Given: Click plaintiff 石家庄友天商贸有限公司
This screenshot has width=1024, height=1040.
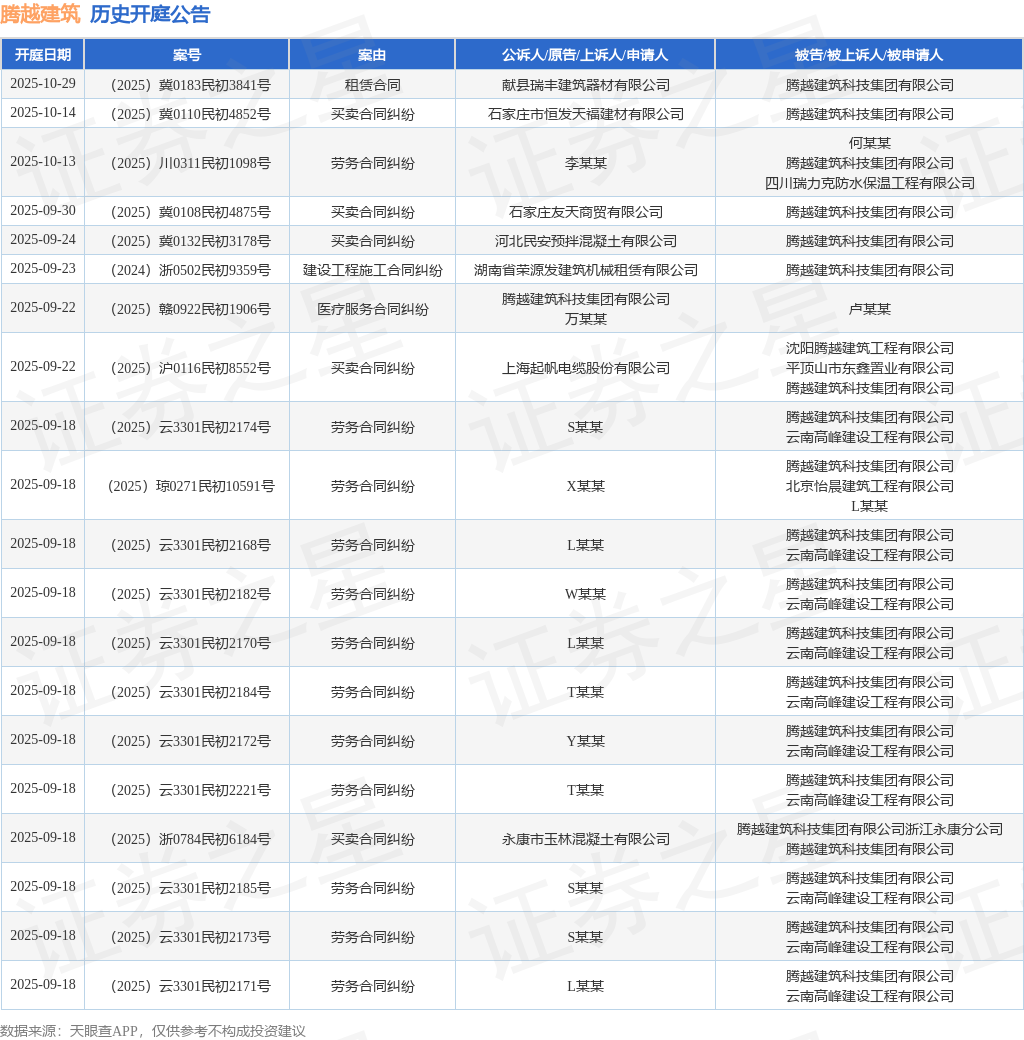Looking at the screenshot, I should click(x=585, y=212).
